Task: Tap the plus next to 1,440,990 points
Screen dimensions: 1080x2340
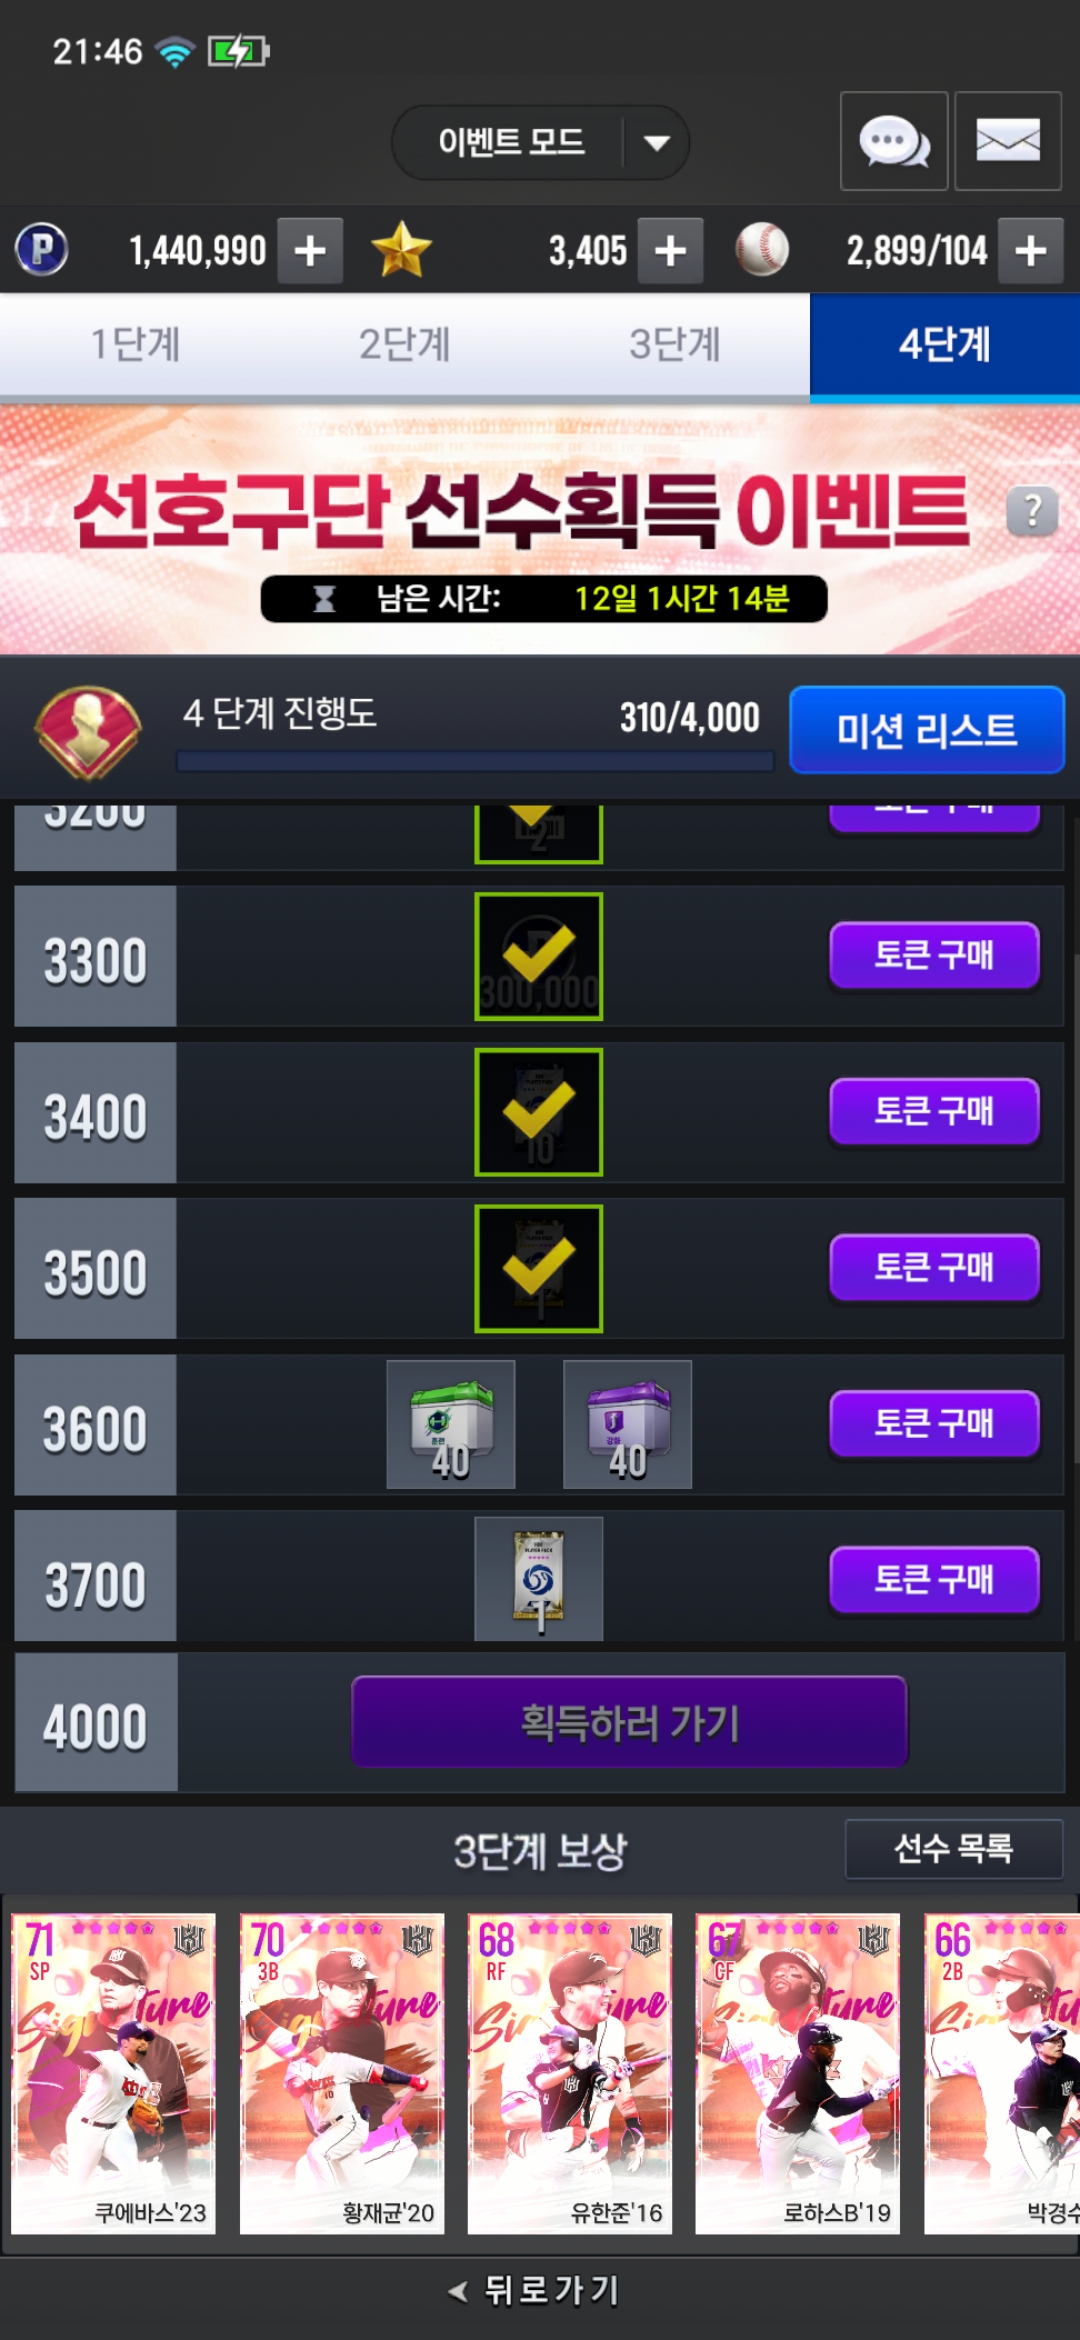Action: [x=310, y=250]
